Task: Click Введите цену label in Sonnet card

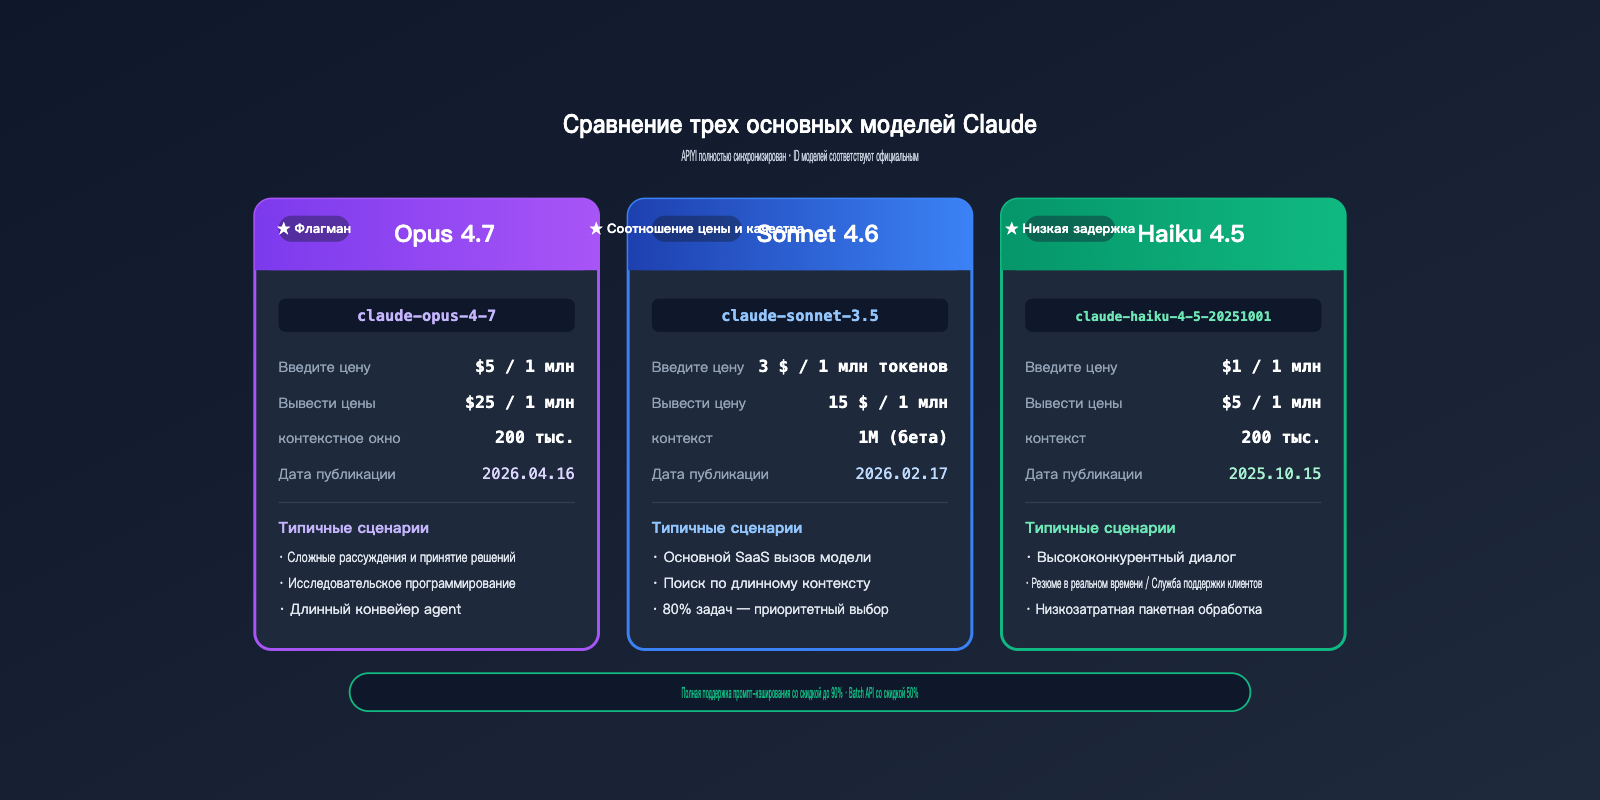Action: click(x=698, y=367)
